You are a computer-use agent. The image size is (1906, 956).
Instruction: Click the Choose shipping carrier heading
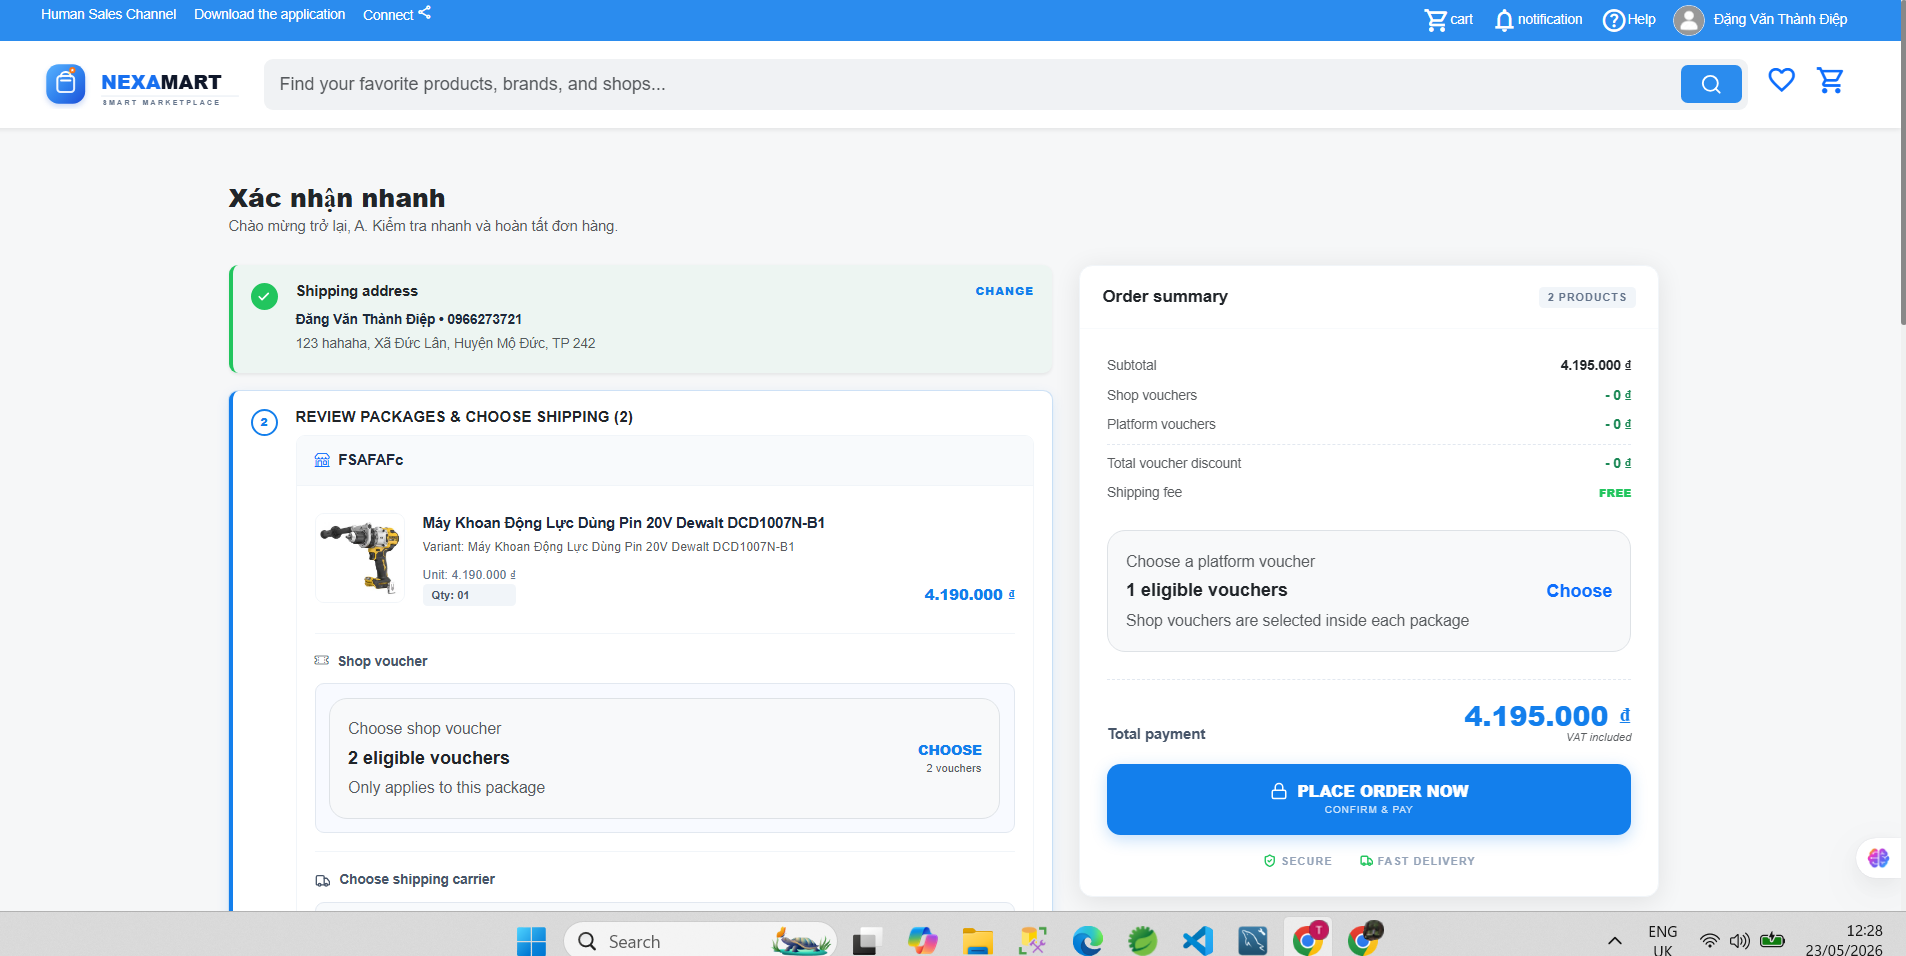416,879
